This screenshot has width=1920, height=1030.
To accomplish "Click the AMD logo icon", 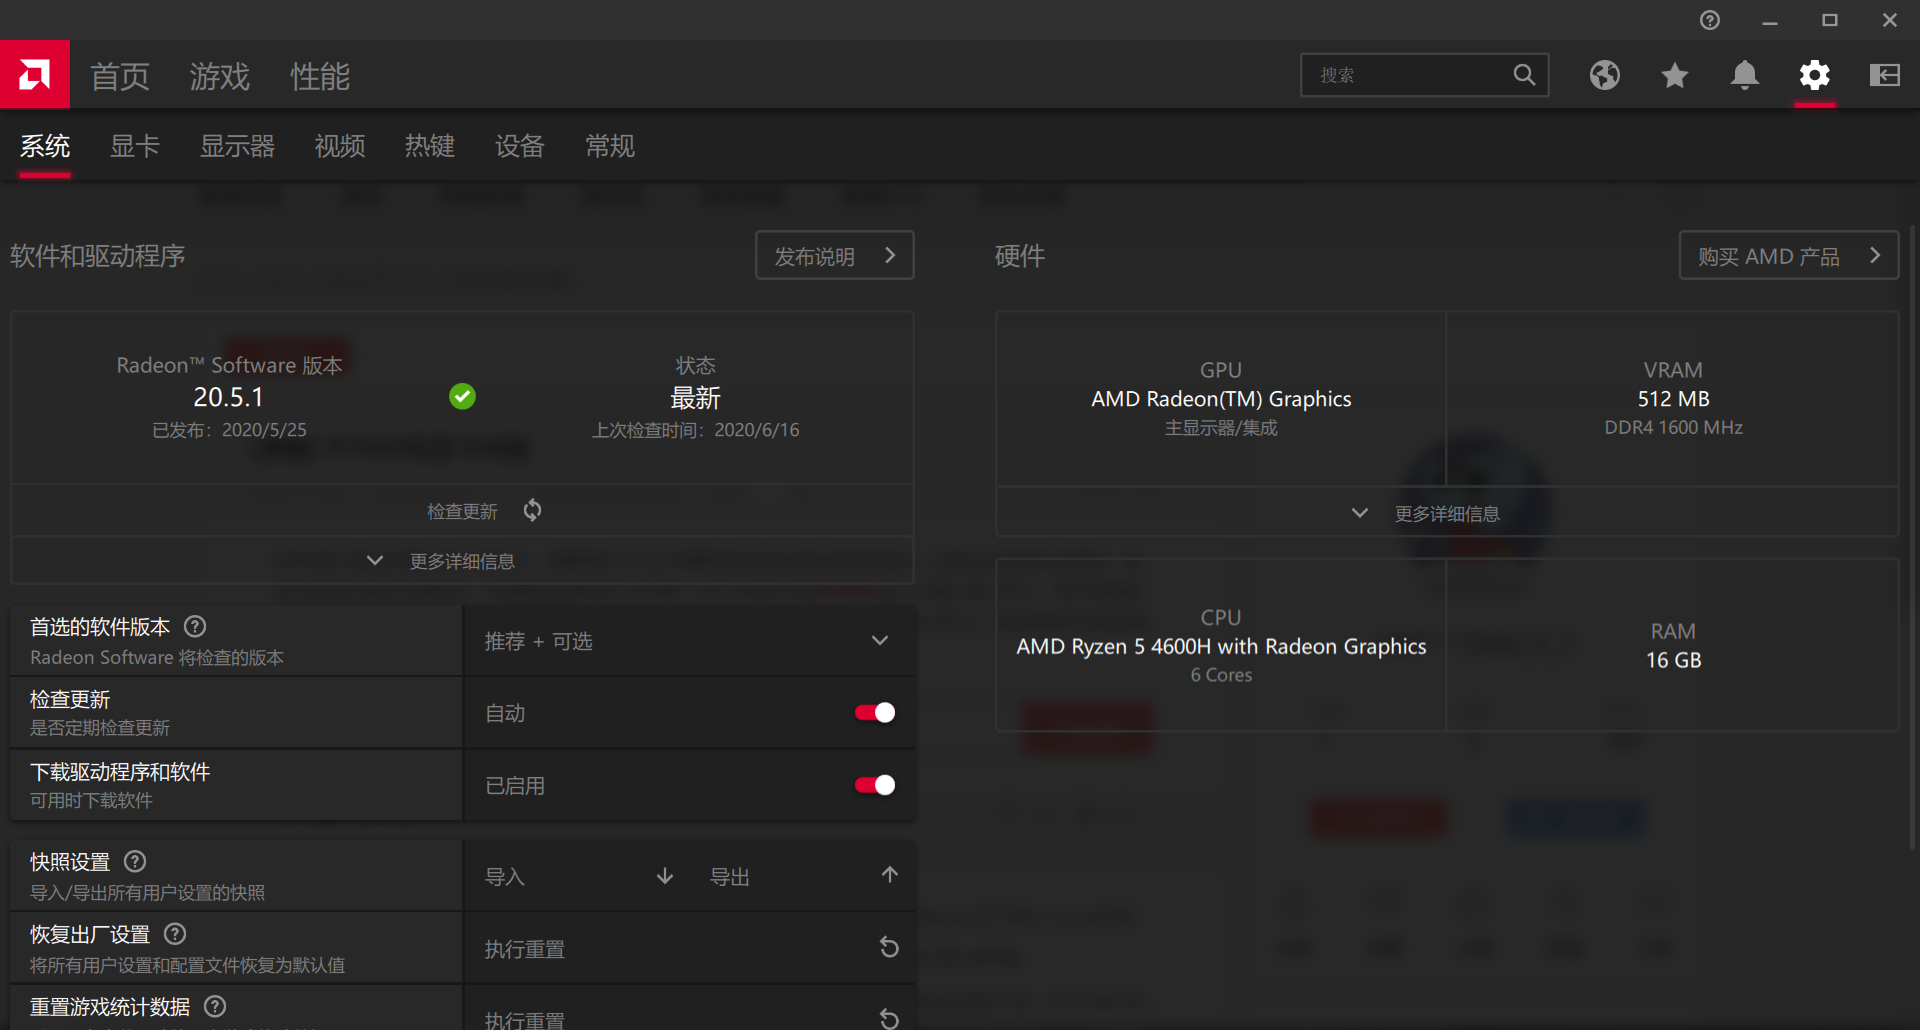I will coord(35,74).
